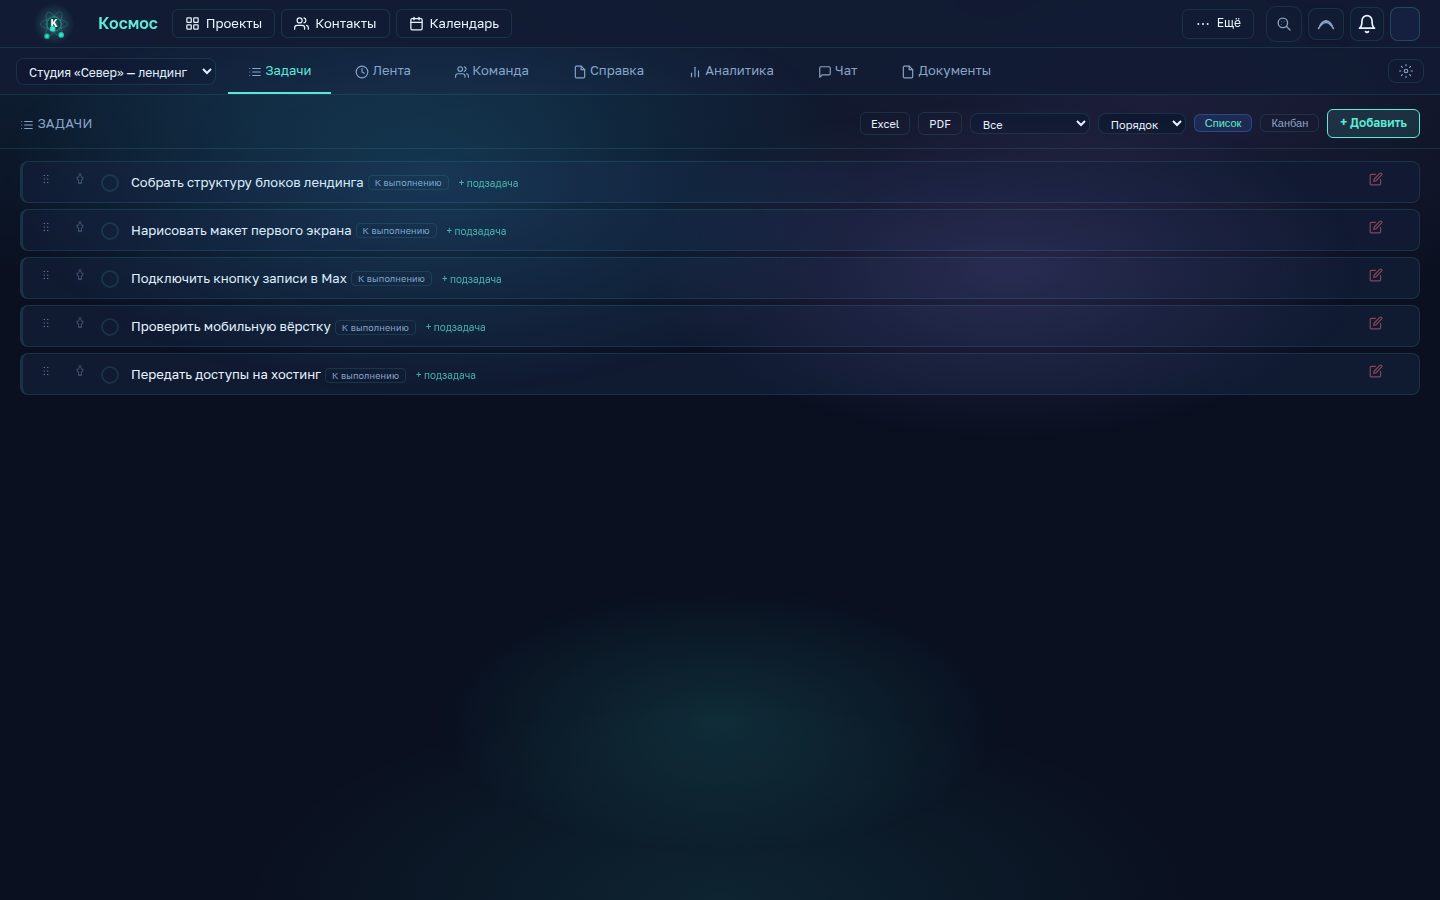Switch to Канбан view
1440x900 pixels.
(1289, 123)
